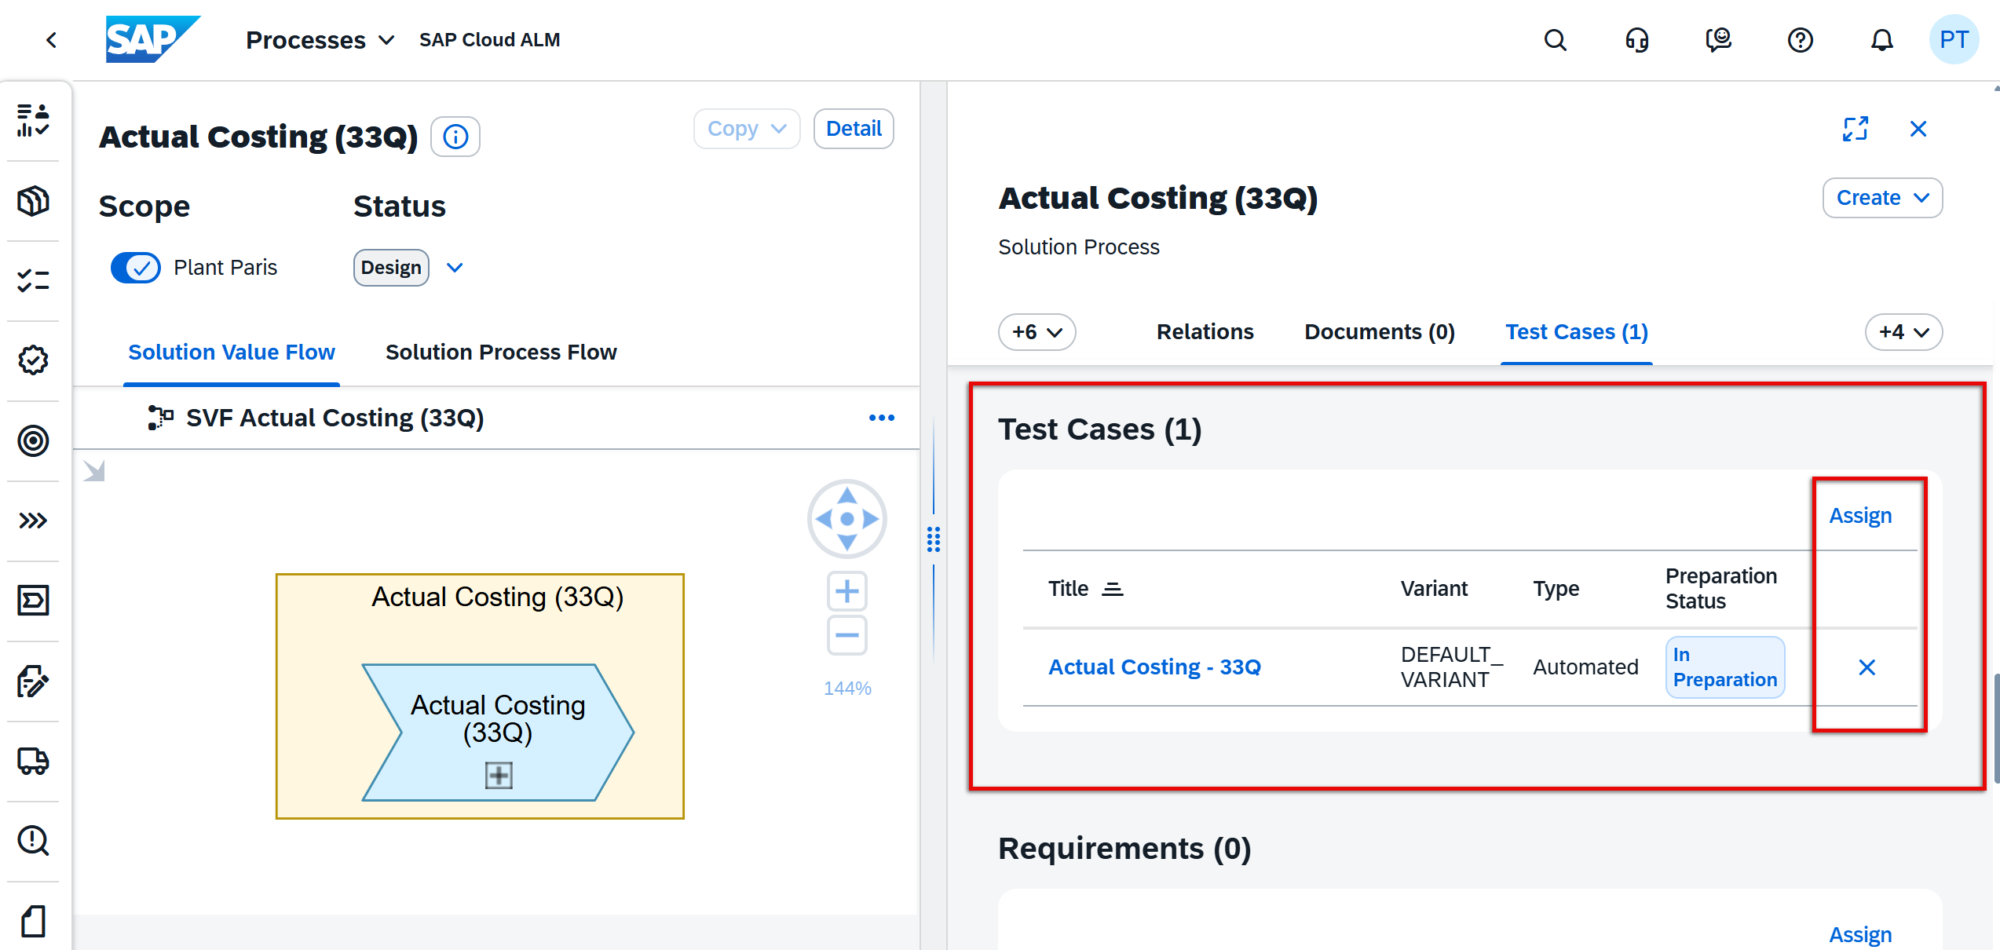Open SVF Actual Costing more options
Image resolution: width=2000 pixels, height=950 pixels.
click(x=881, y=418)
